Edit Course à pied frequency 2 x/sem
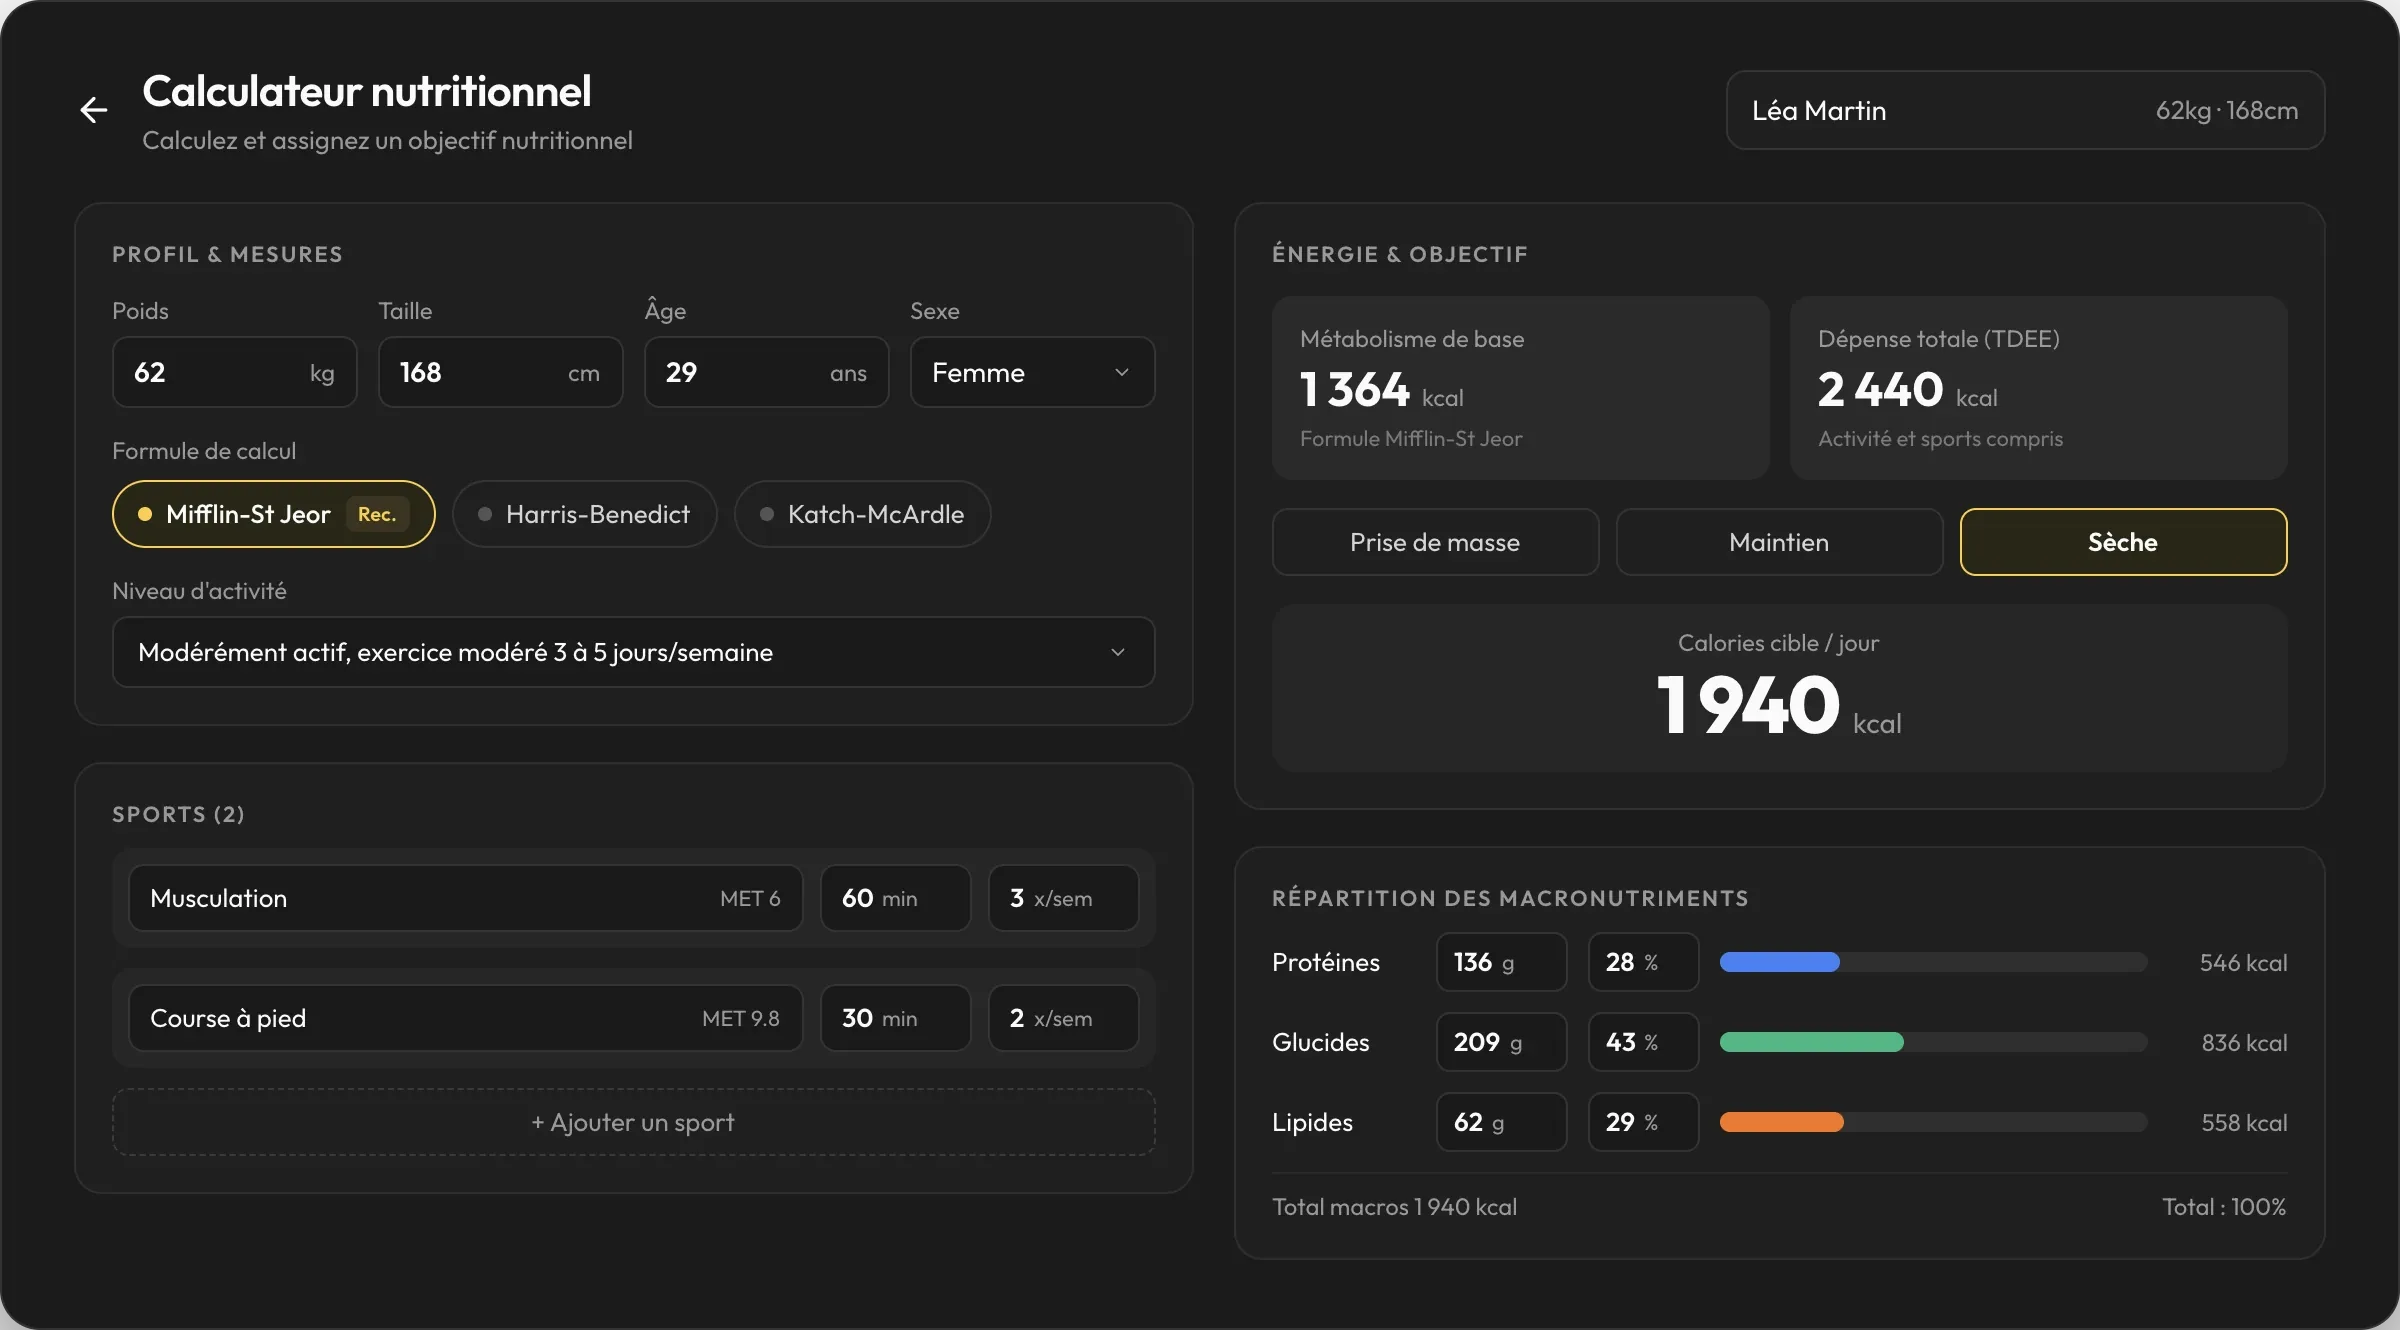 [1063, 1018]
